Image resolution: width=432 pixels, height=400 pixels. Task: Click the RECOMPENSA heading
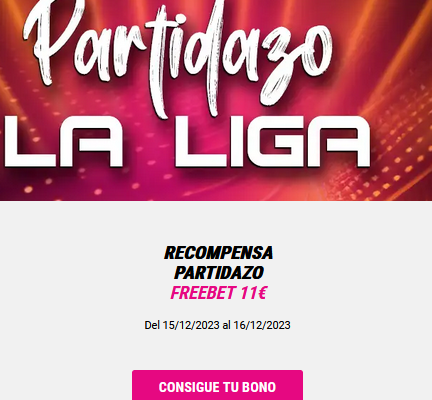219,253
